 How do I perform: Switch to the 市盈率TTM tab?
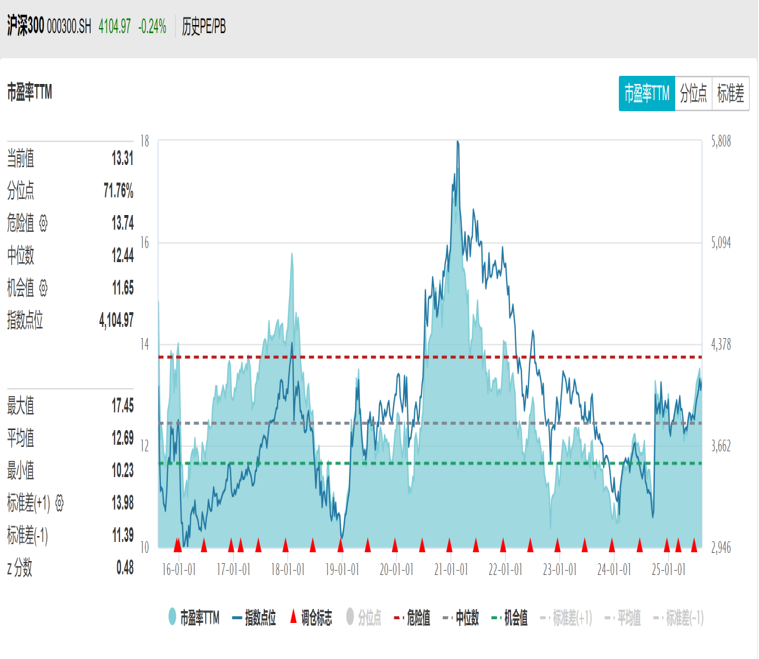tap(647, 93)
